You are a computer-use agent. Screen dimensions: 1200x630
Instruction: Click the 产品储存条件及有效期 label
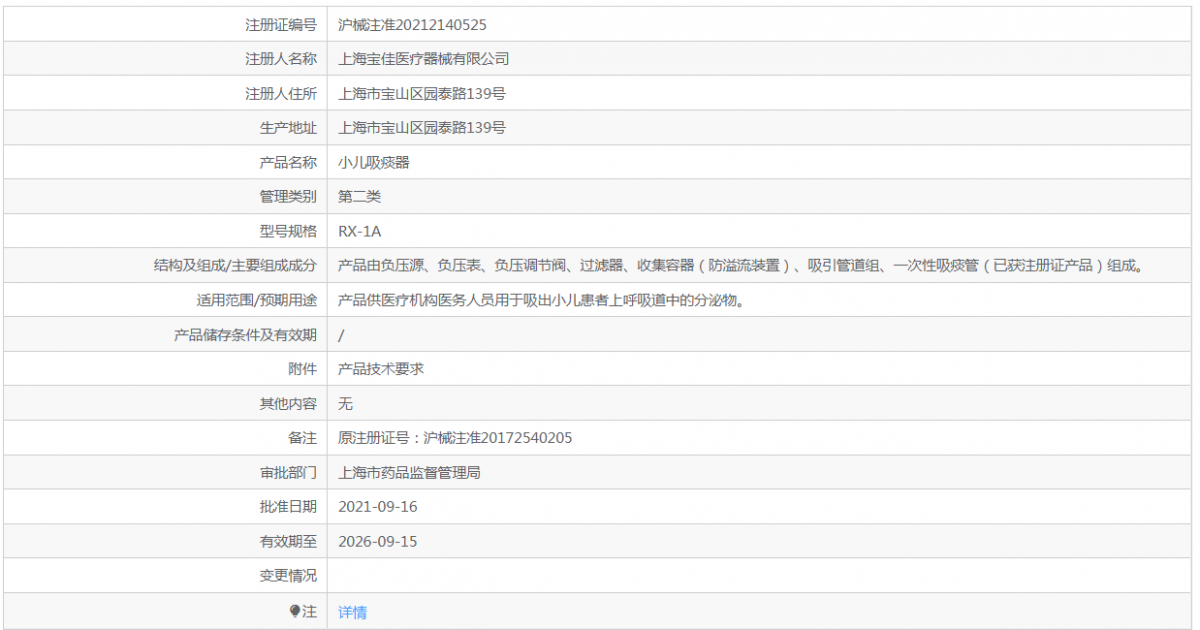(245, 335)
